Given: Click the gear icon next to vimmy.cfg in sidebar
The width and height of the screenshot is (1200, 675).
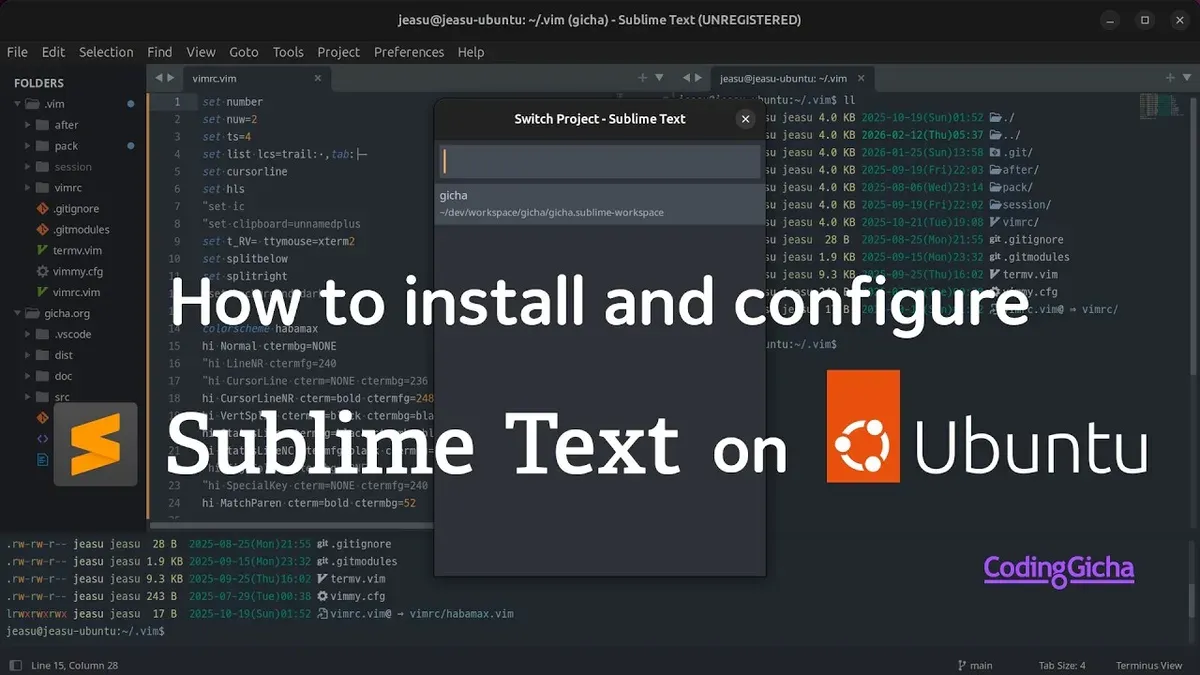Looking at the screenshot, I should [42, 271].
